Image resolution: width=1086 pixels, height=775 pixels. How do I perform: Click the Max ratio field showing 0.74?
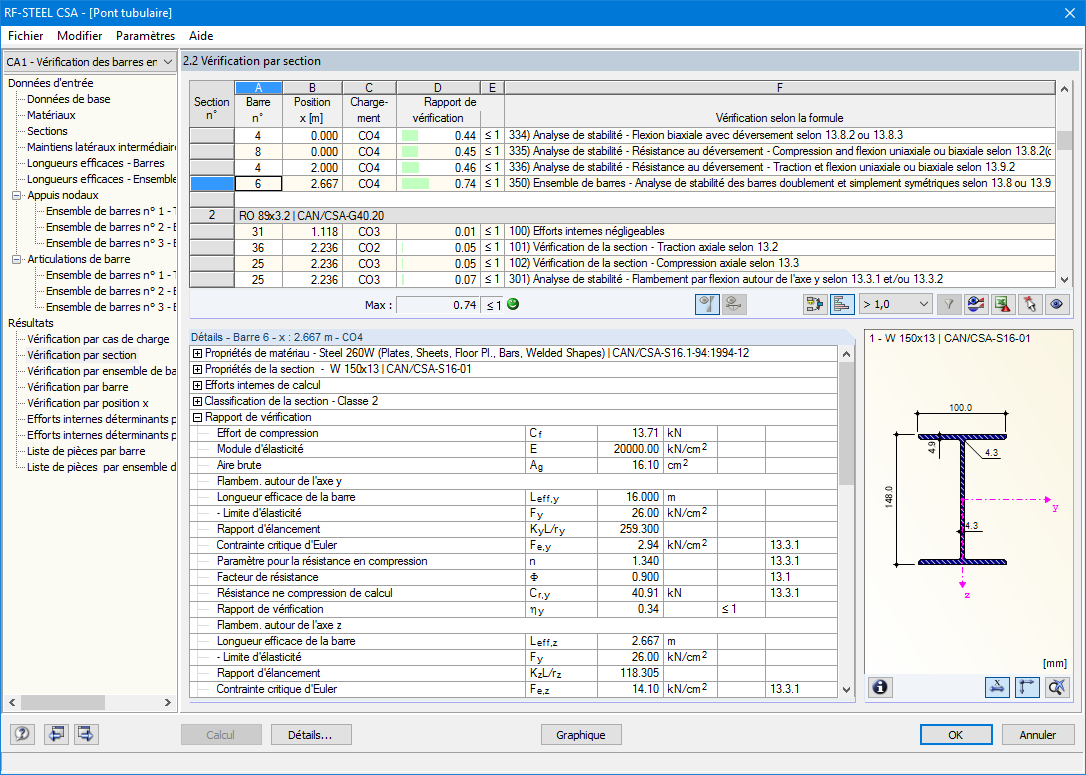click(438, 305)
